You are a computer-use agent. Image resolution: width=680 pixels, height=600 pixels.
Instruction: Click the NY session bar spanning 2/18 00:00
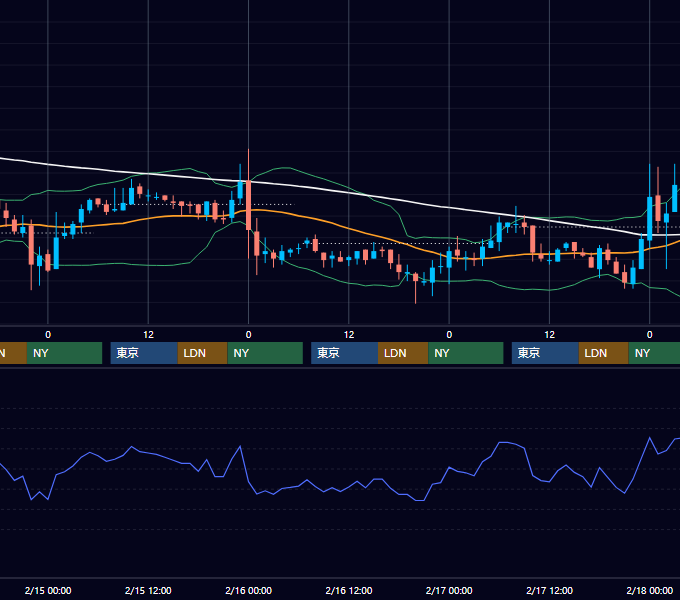(x=654, y=353)
